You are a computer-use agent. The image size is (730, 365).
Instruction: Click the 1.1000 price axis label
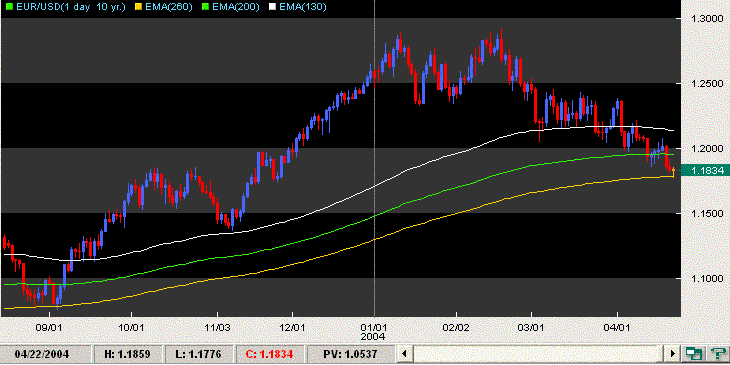click(707, 278)
